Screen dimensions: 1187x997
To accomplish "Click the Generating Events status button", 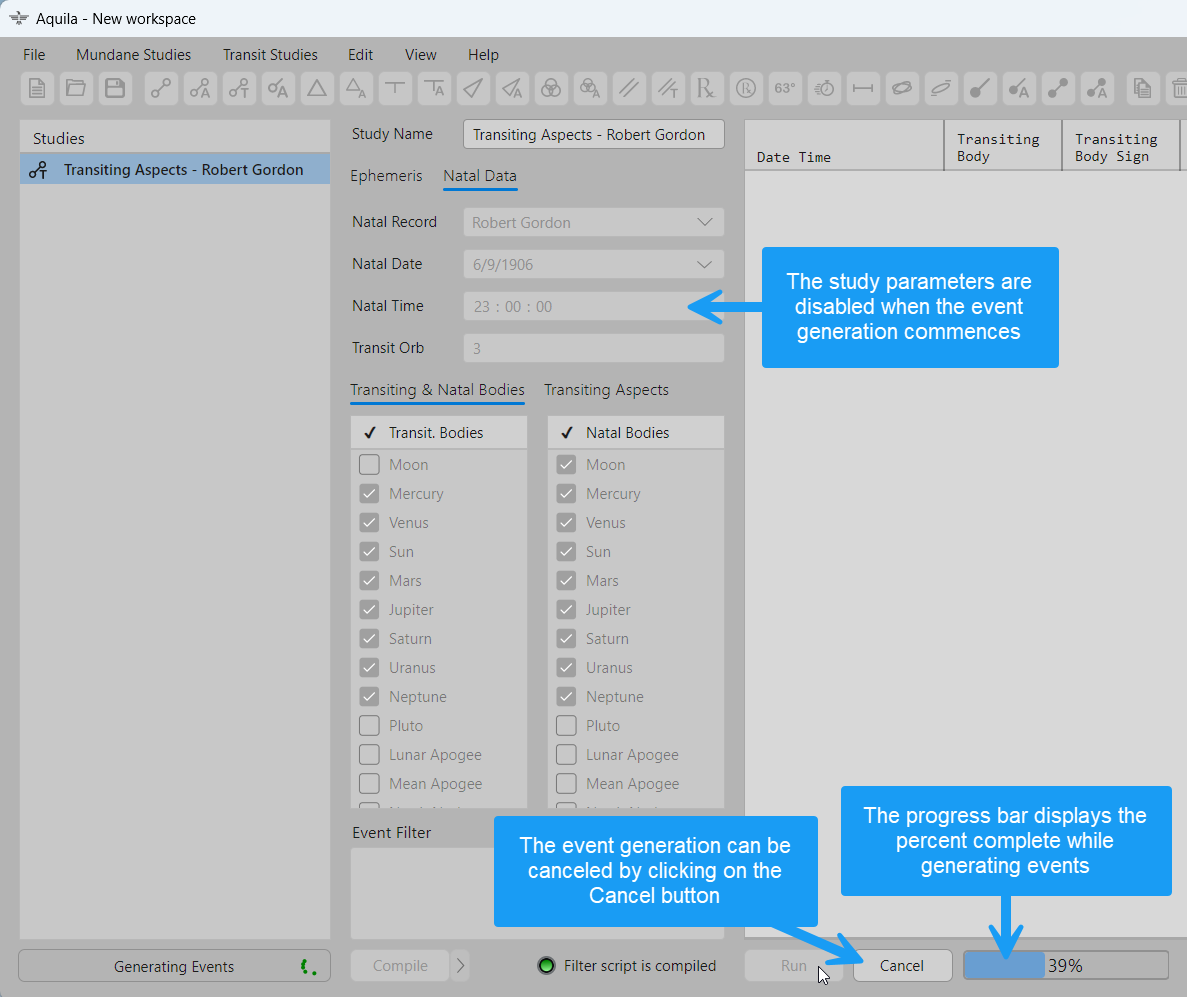I will click(x=174, y=966).
